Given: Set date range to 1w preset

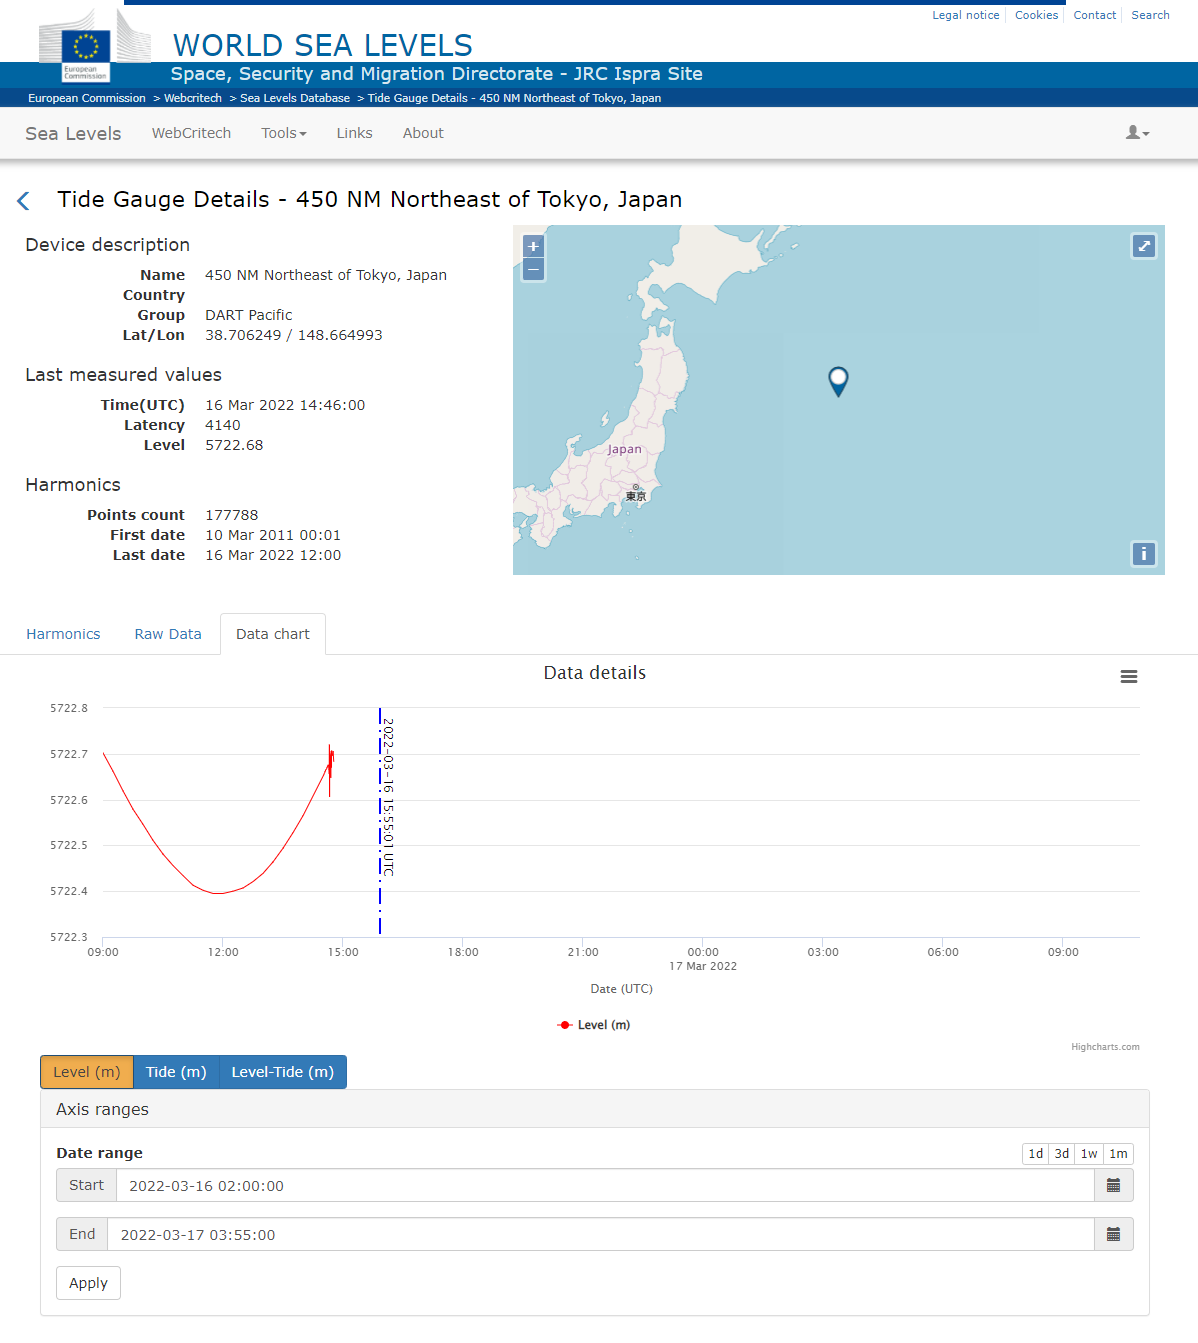Looking at the screenshot, I should point(1089,1154).
